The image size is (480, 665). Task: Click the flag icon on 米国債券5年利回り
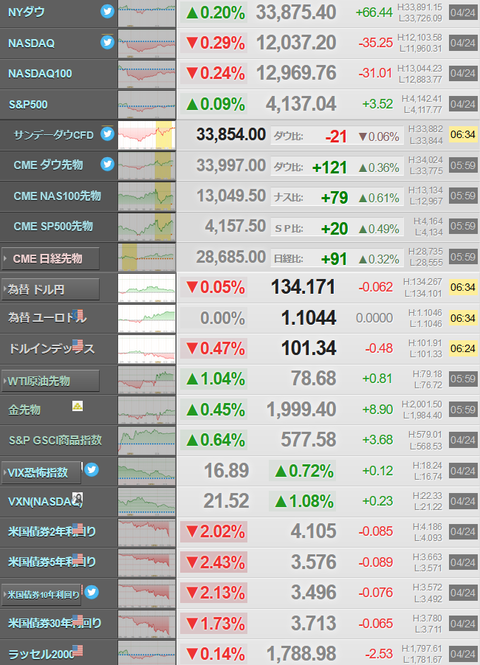pos(78,559)
